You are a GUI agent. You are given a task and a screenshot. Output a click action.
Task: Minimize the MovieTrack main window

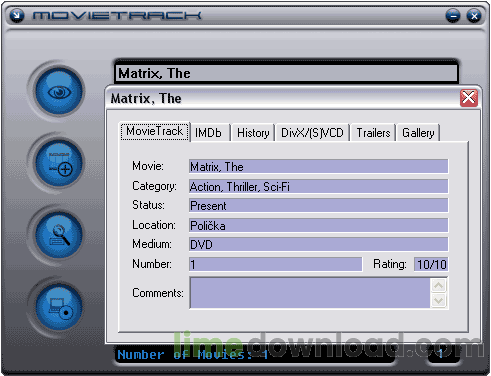click(452, 16)
